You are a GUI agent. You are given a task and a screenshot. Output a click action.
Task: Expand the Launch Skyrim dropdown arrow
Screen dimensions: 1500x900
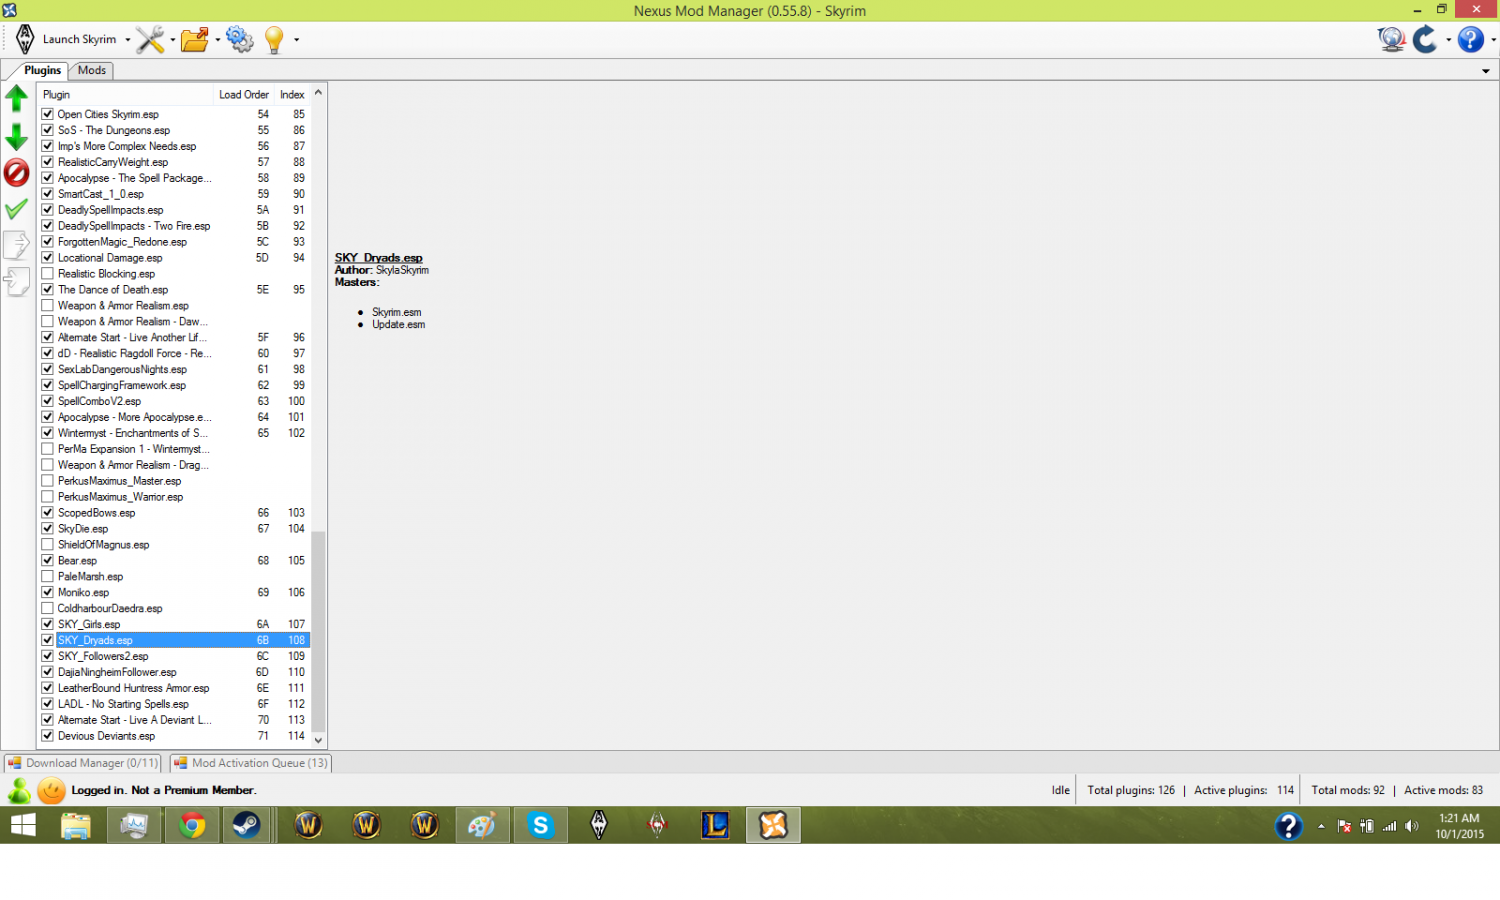pyautogui.click(x=128, y=40)
